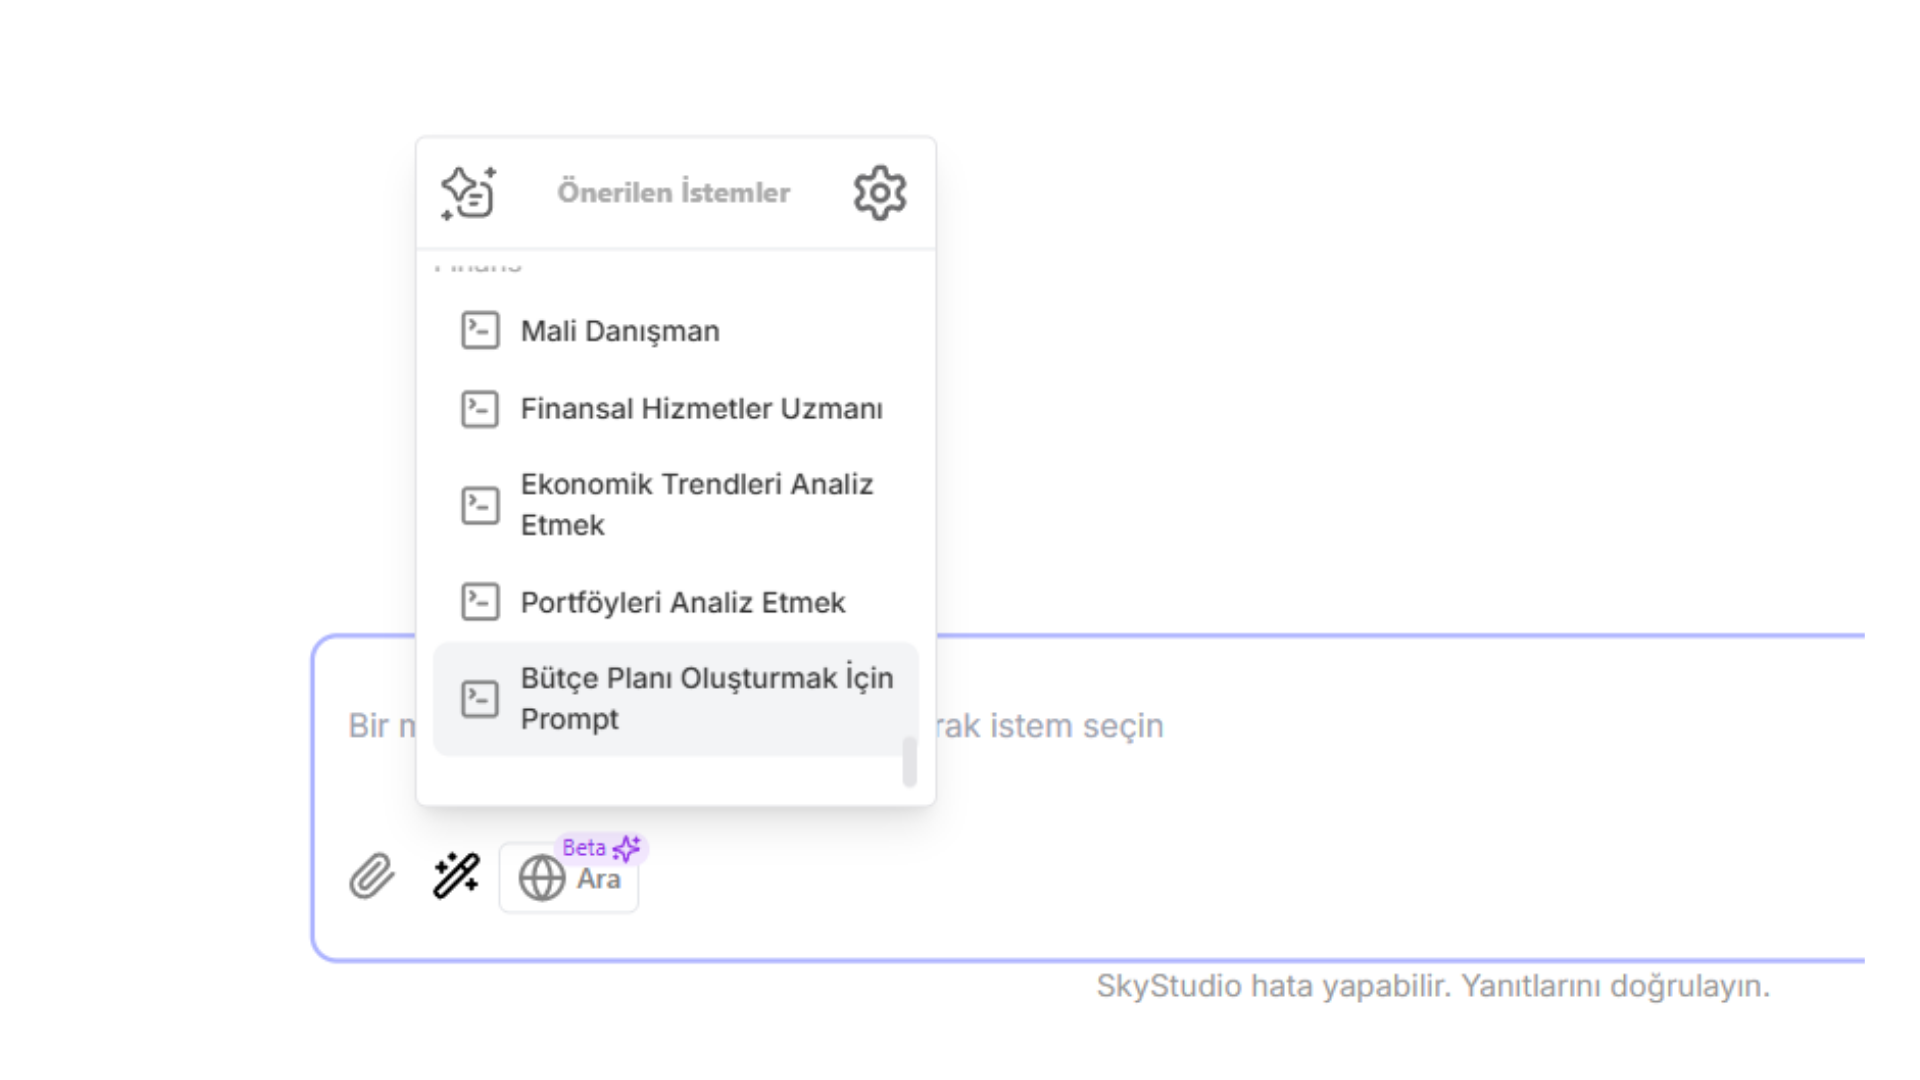Click terminal icon beside Finansal Hizmetler Uzmanı
Image resolution: width=1920 pixels, height=1080 pixels.
click(x=480, y=408)
